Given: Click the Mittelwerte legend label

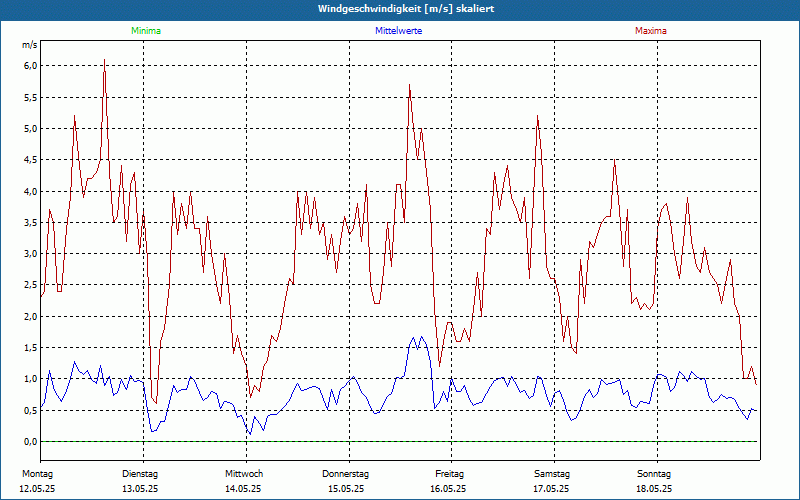Looking at the screenshot, I should click(398, 31).
